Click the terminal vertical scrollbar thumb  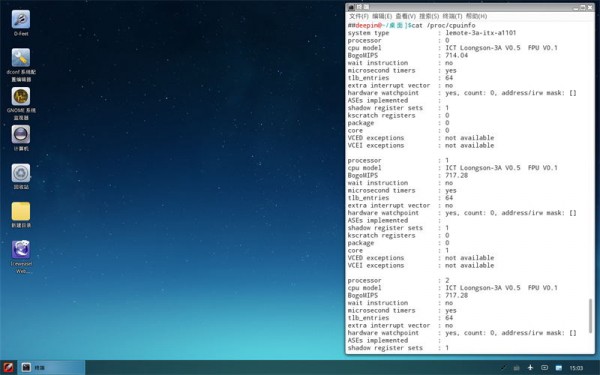590,316
